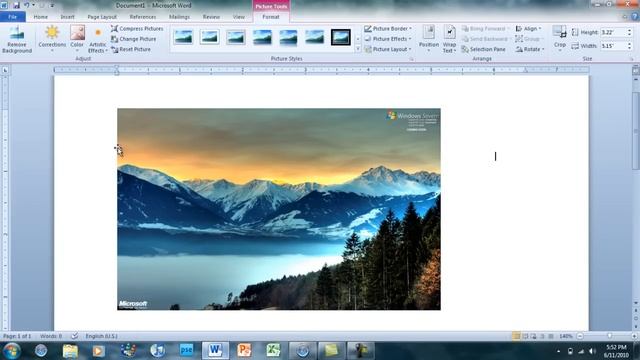Click English (U.S.) language in status bar

[x=101, y=336]
